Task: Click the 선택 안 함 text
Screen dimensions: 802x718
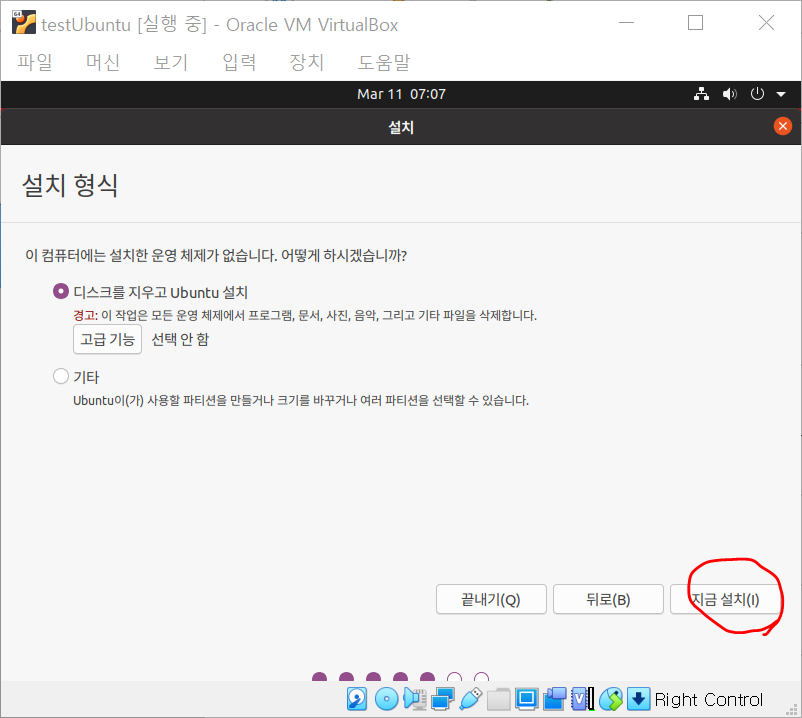Action: pyautogui.click(x=180, y=339)
